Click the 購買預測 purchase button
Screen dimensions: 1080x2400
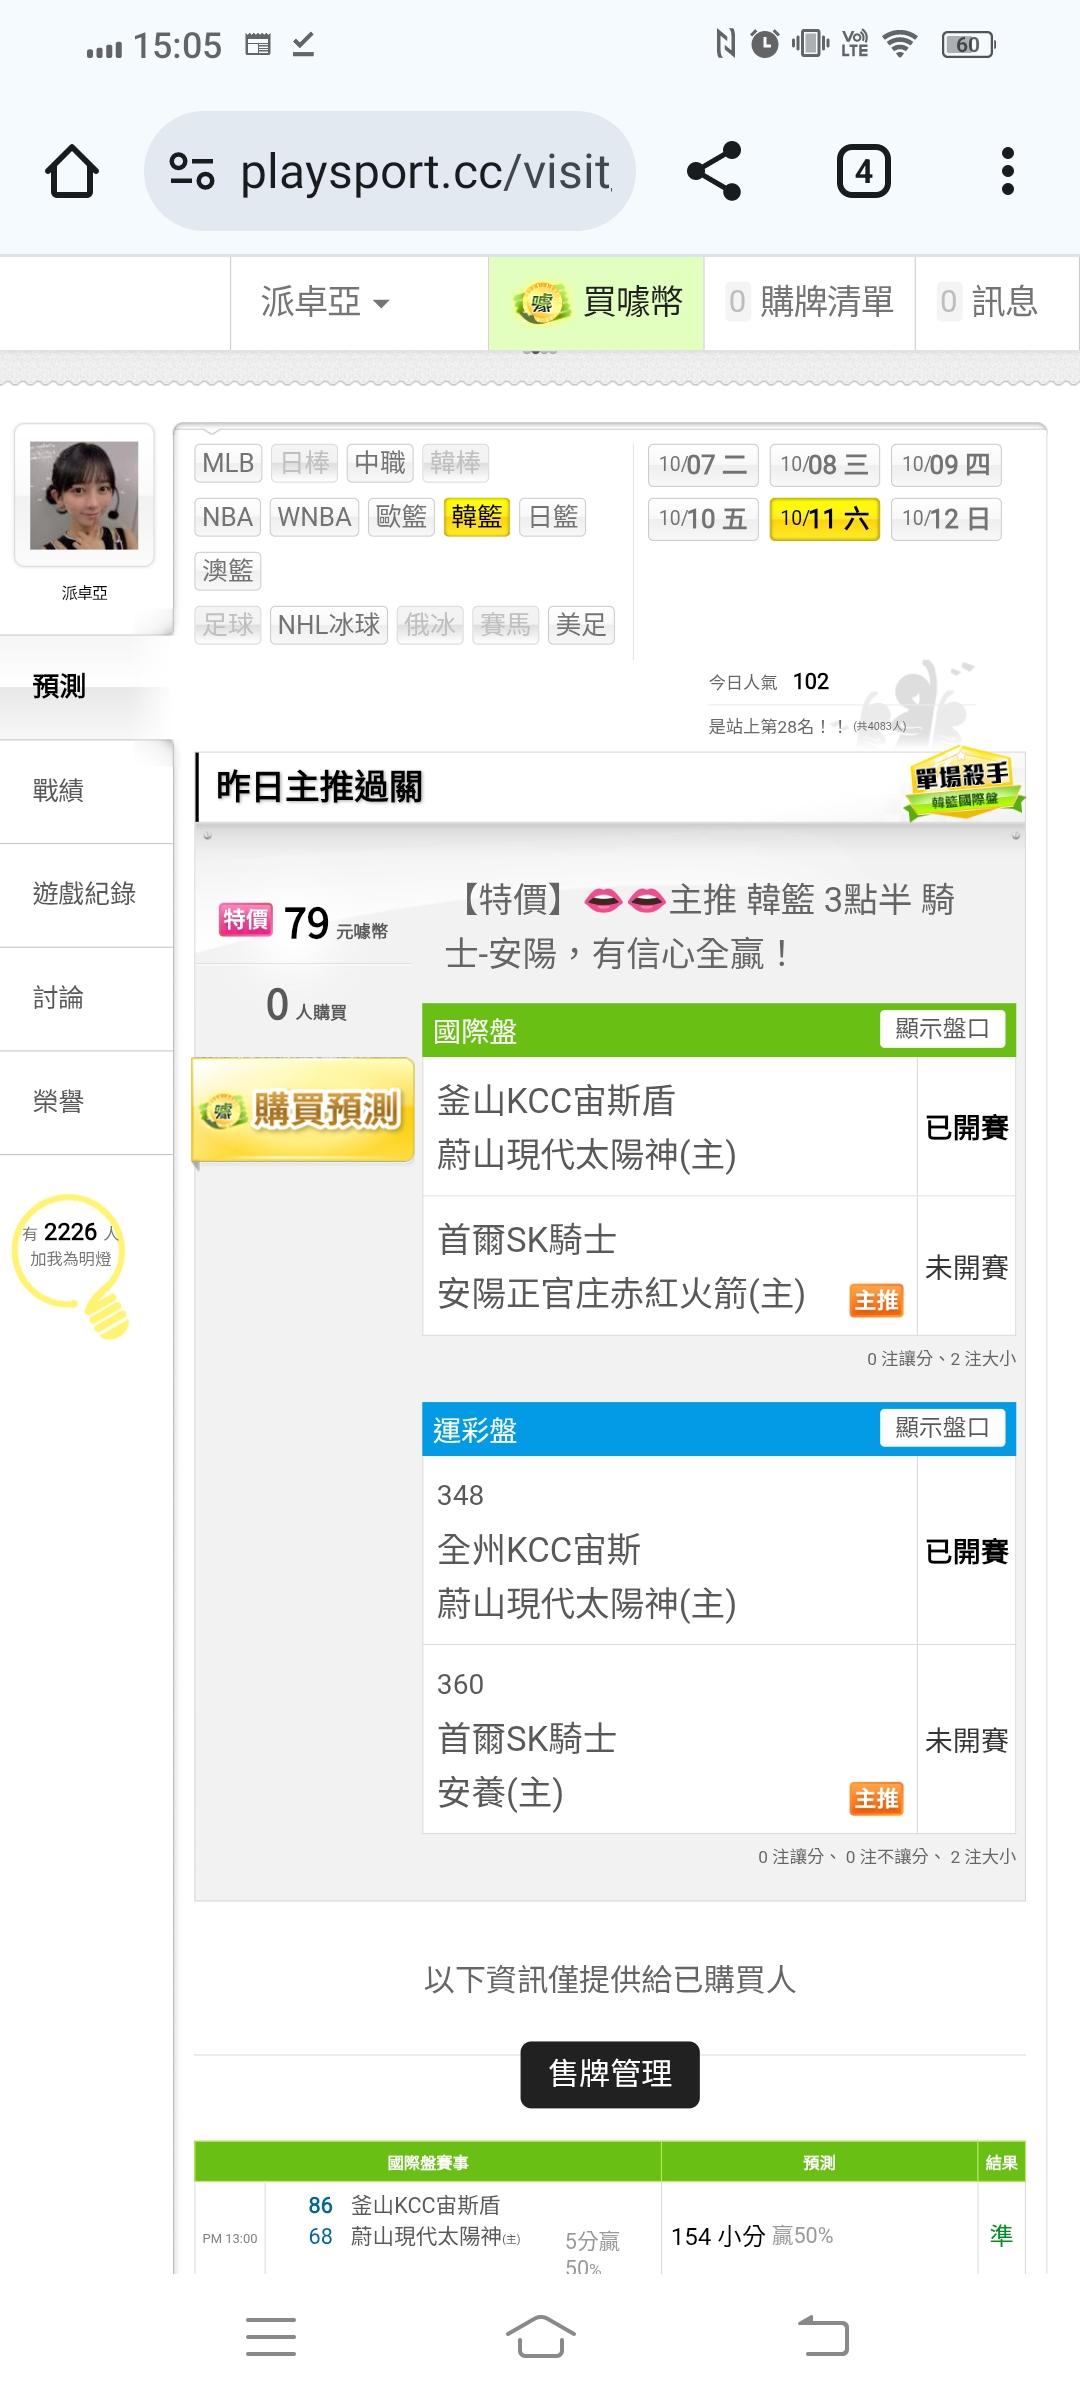pos(304,1110)
